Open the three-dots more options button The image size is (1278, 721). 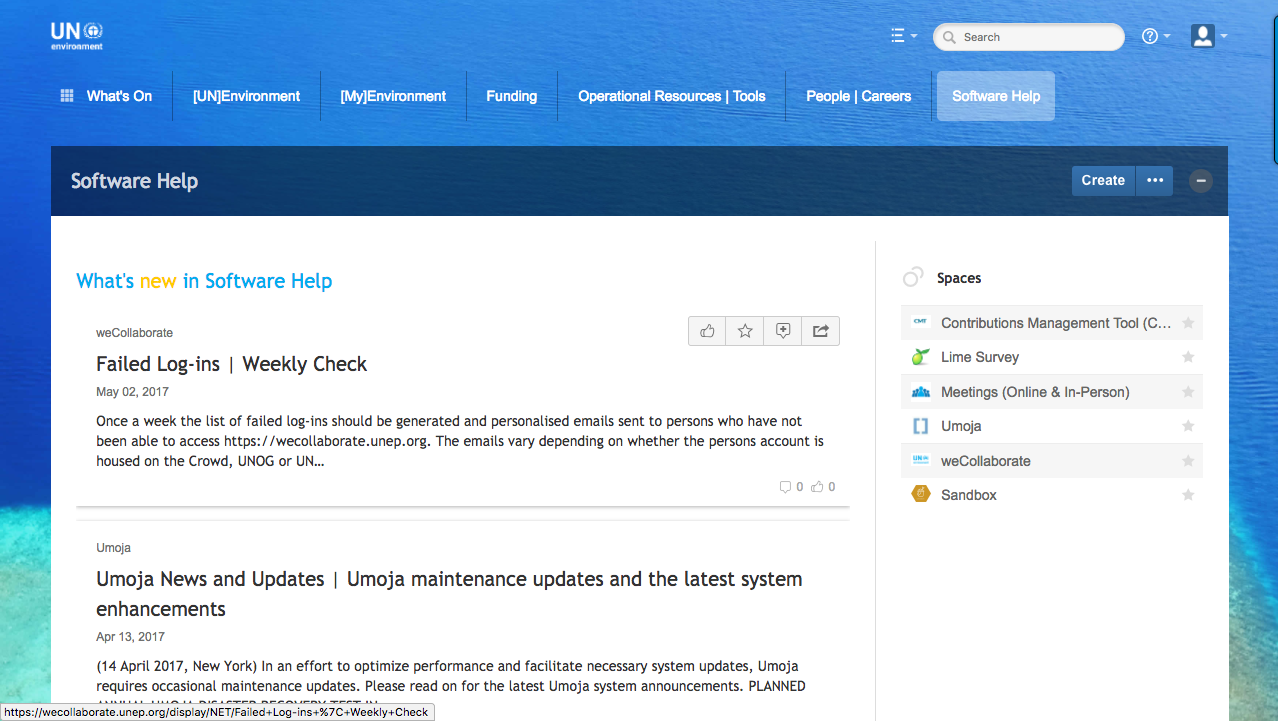click(1154, 180)
